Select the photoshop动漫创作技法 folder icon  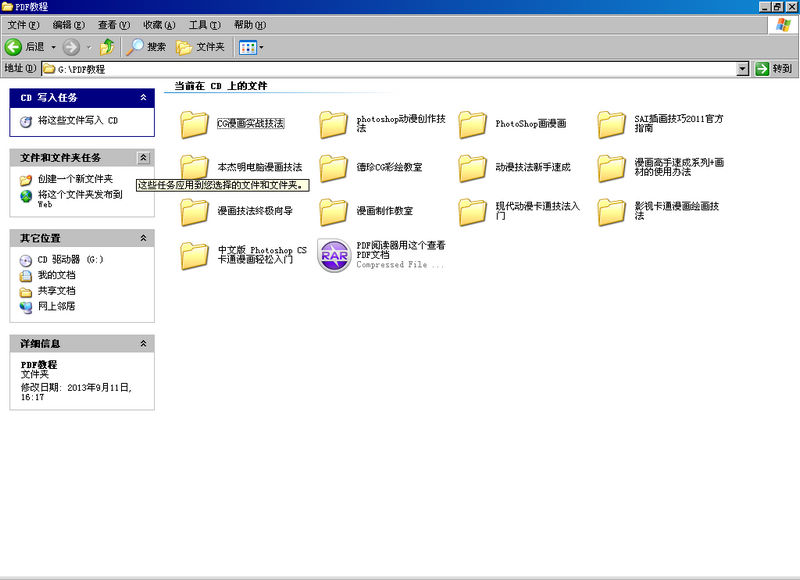pos(334,124)
